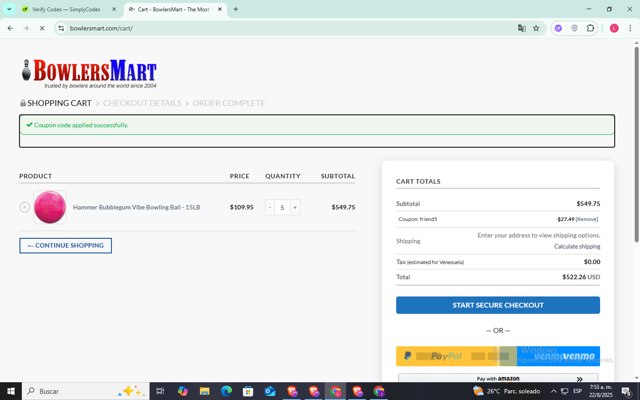640x400 pixels.
Task: Close the Cart BowlersMart tab
Action: coord(220,9)
